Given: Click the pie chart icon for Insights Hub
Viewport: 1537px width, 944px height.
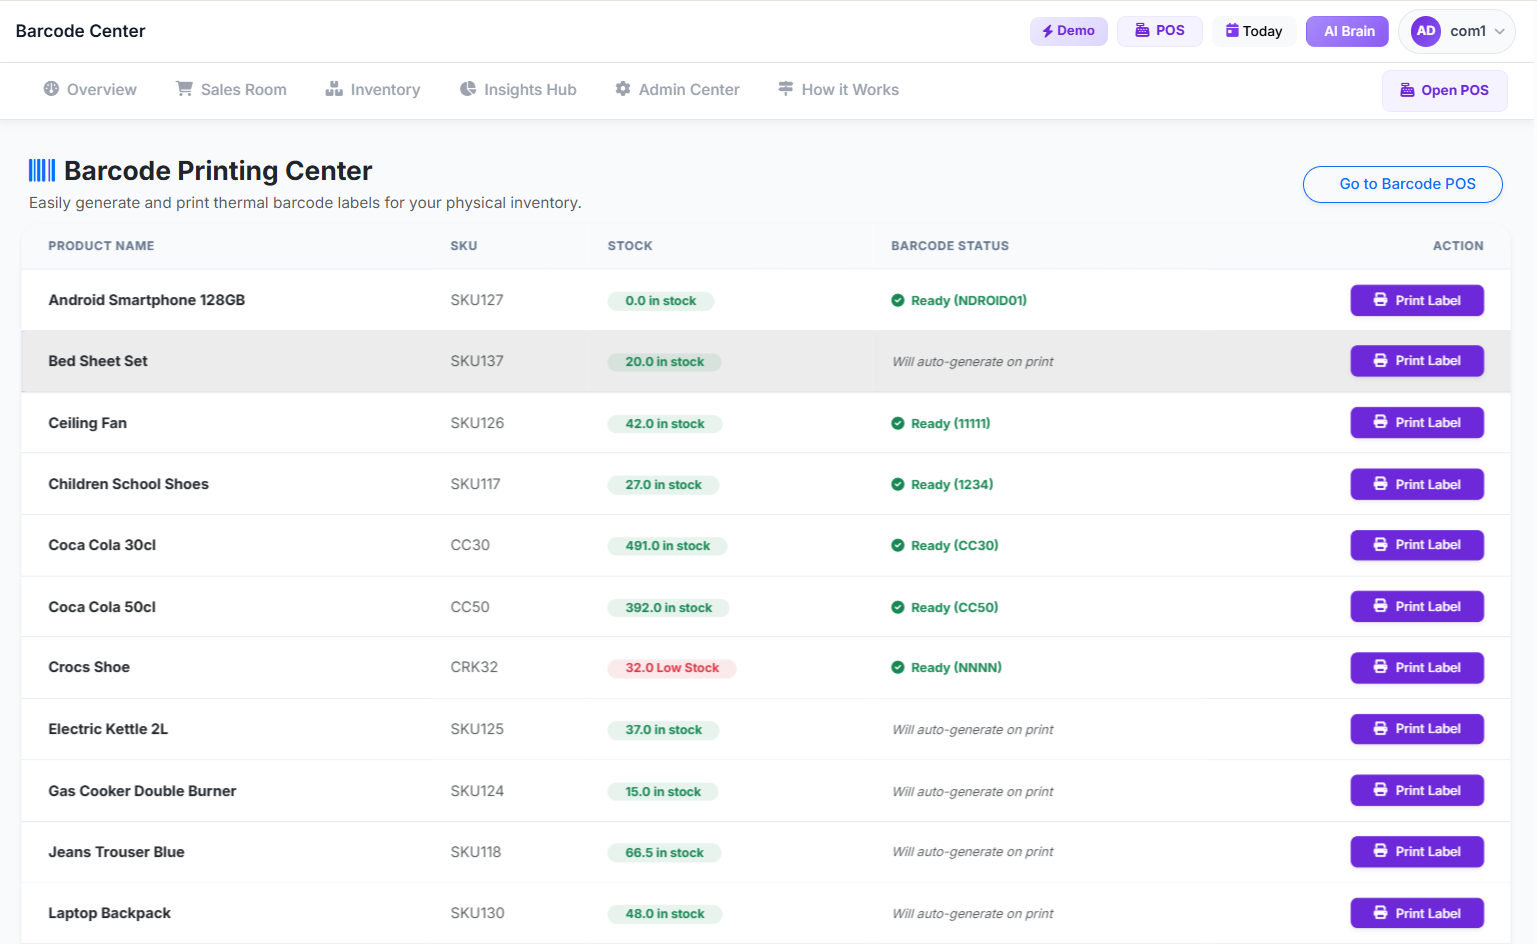Looking at the screenshot, I should pos(468,89).
